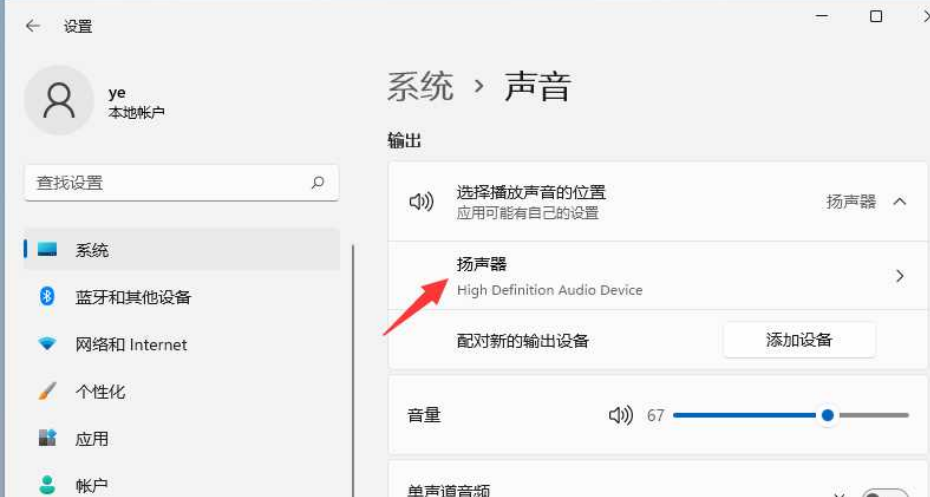Image resolution: width=930 pixels, height=497 pixels.
Task: Mute using the volume speaker icon
Action: [620, 415]
